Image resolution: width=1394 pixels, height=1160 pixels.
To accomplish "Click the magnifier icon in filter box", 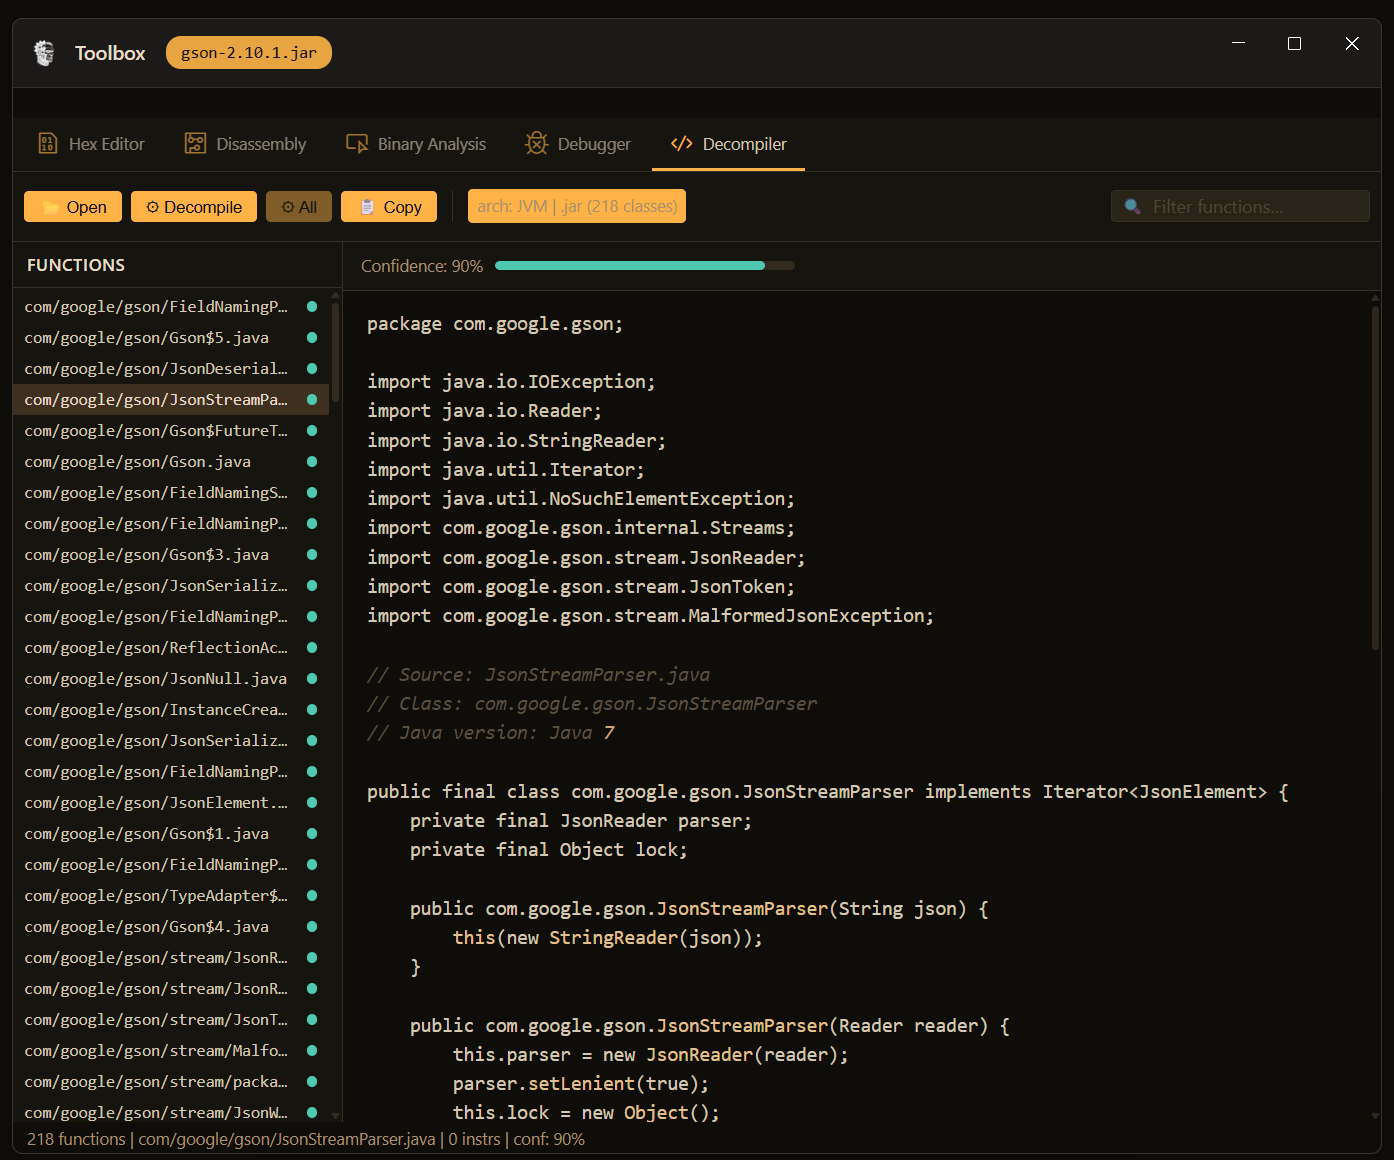I will click(x=1132, y=206).
